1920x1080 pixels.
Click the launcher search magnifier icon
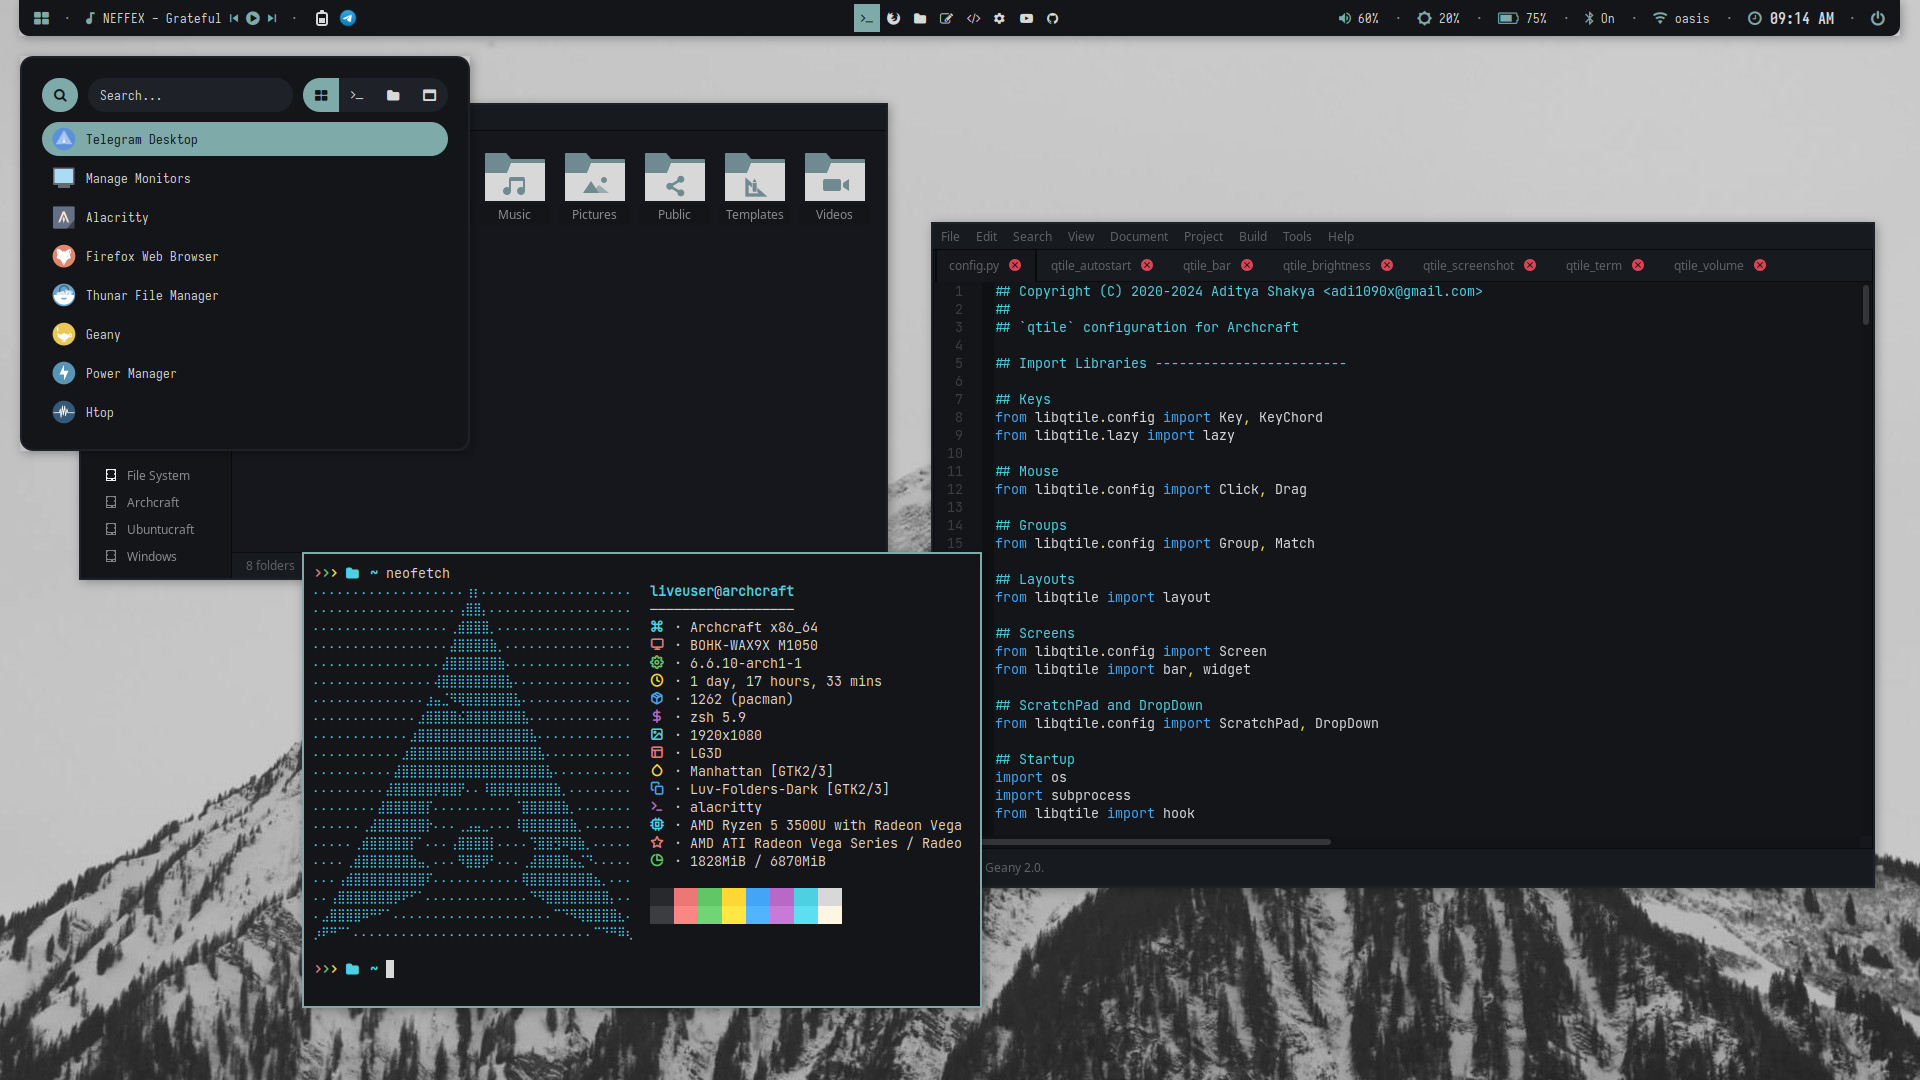point(60,96)
